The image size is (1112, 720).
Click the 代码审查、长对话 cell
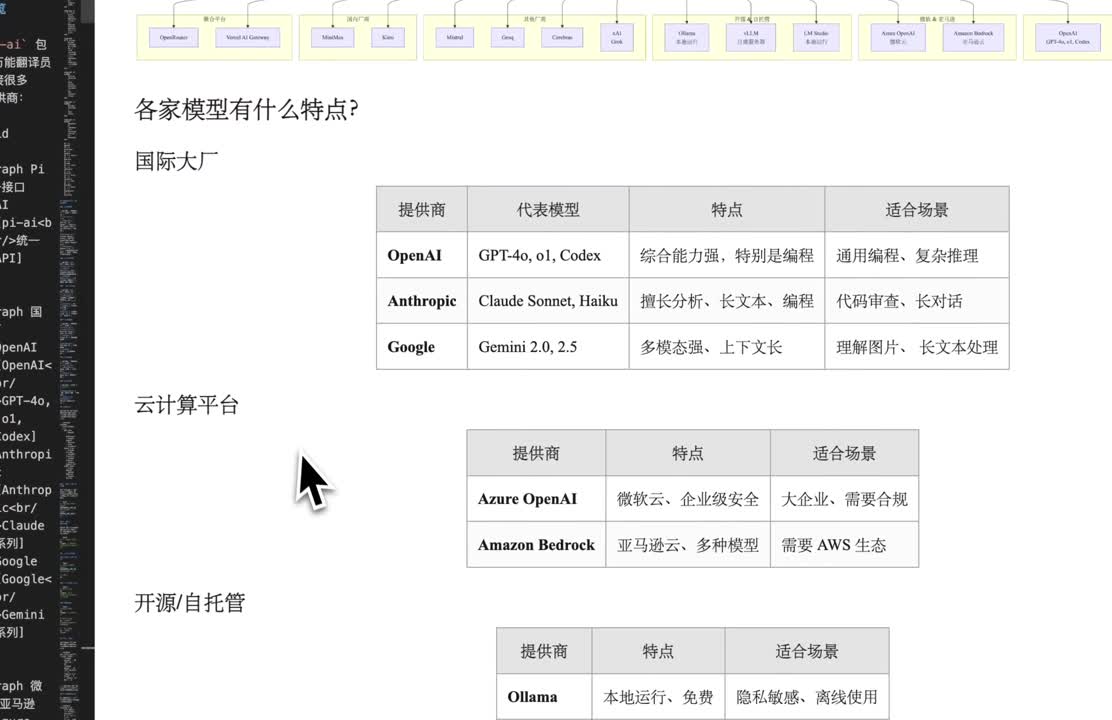coord(917,301)
